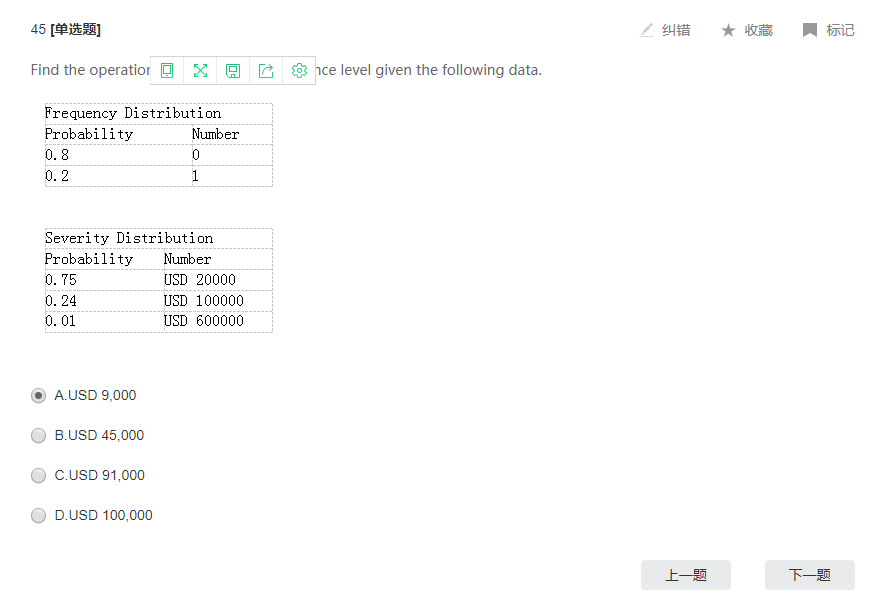895x616 pixels.
Task: Click the USD 20000 severity cell
Action: pyautogui.click(x=200, y=280)
